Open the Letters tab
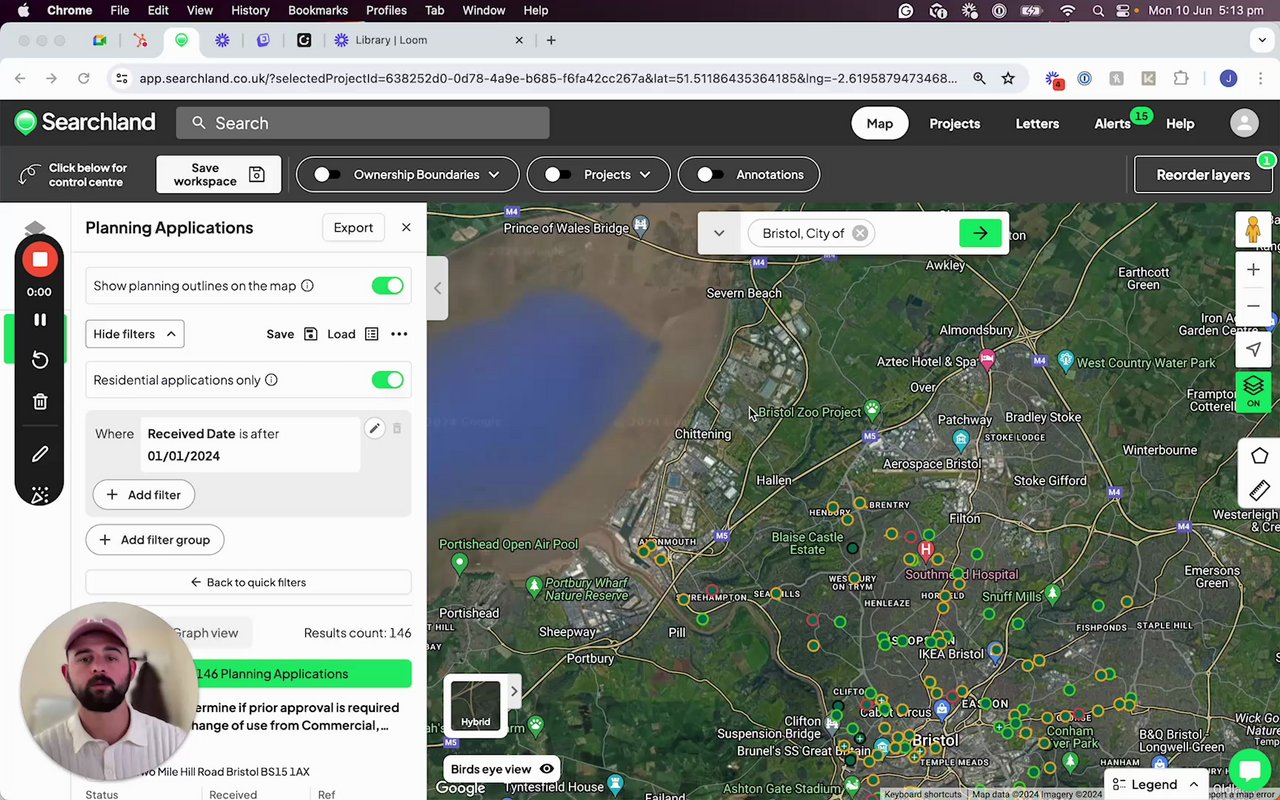The height and width of the screenshot is (800, 1280). click(1037, 124)
